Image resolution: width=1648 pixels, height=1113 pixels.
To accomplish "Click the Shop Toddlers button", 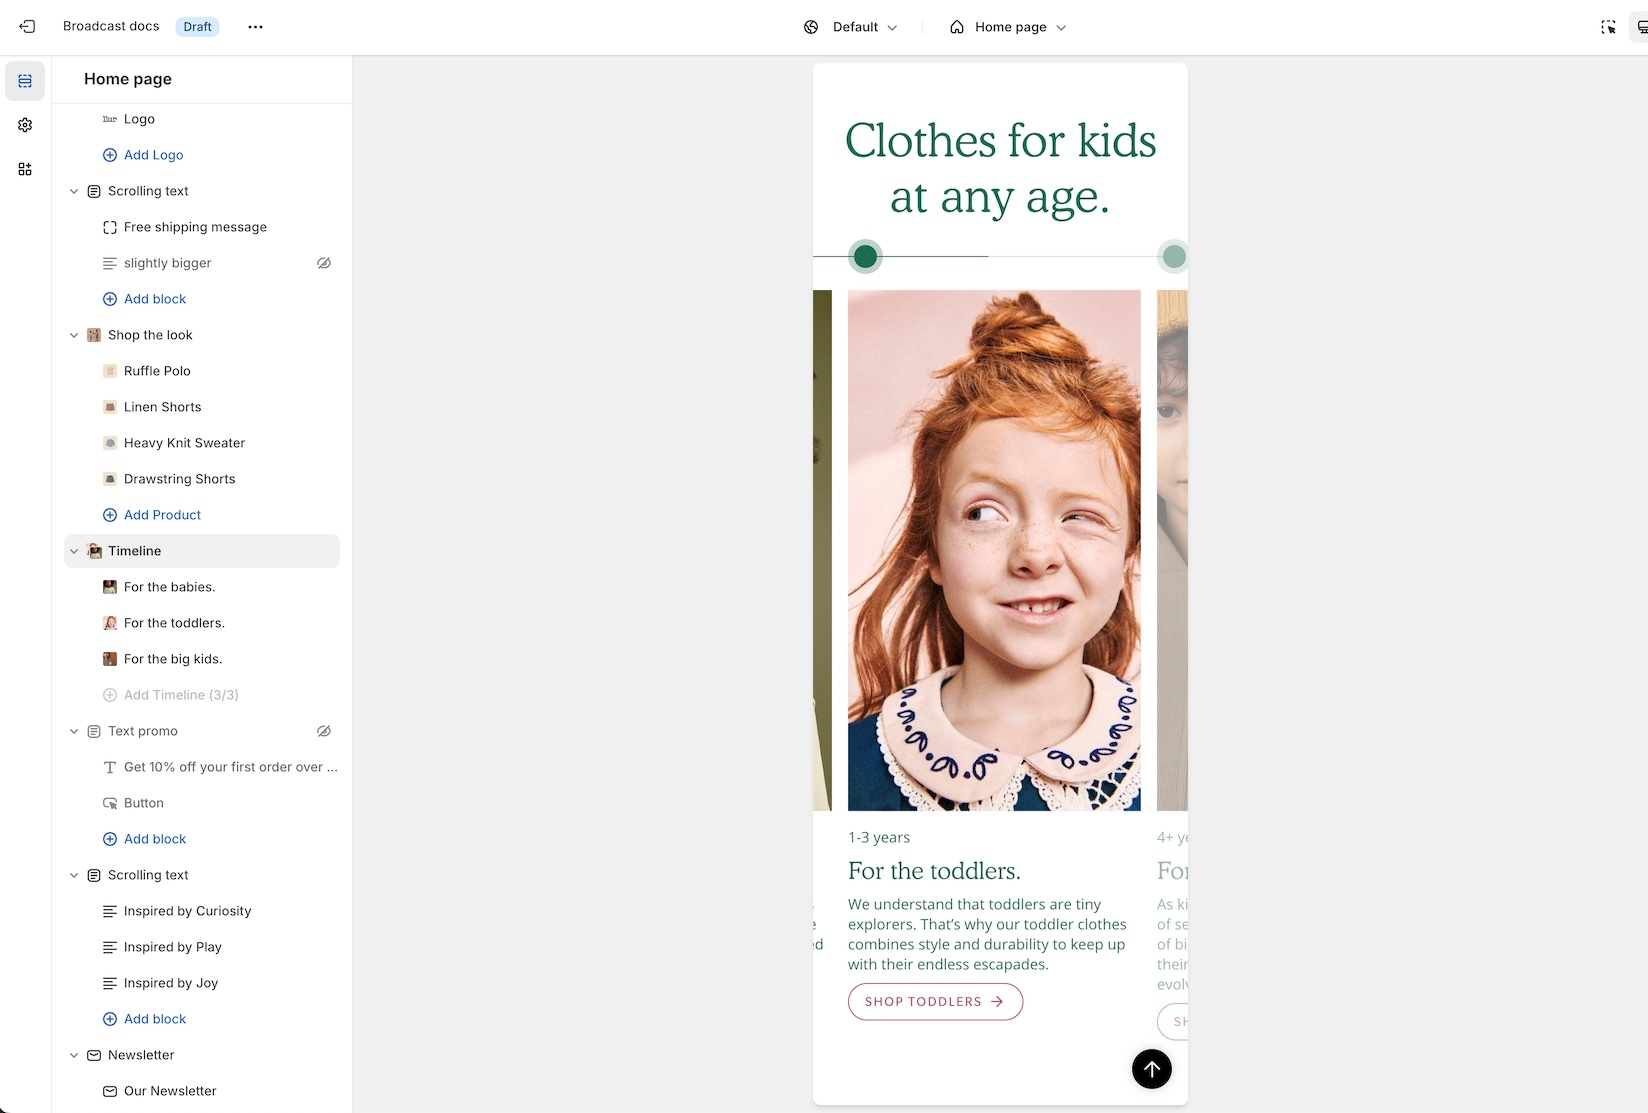I will click(x=935, y=1001).
